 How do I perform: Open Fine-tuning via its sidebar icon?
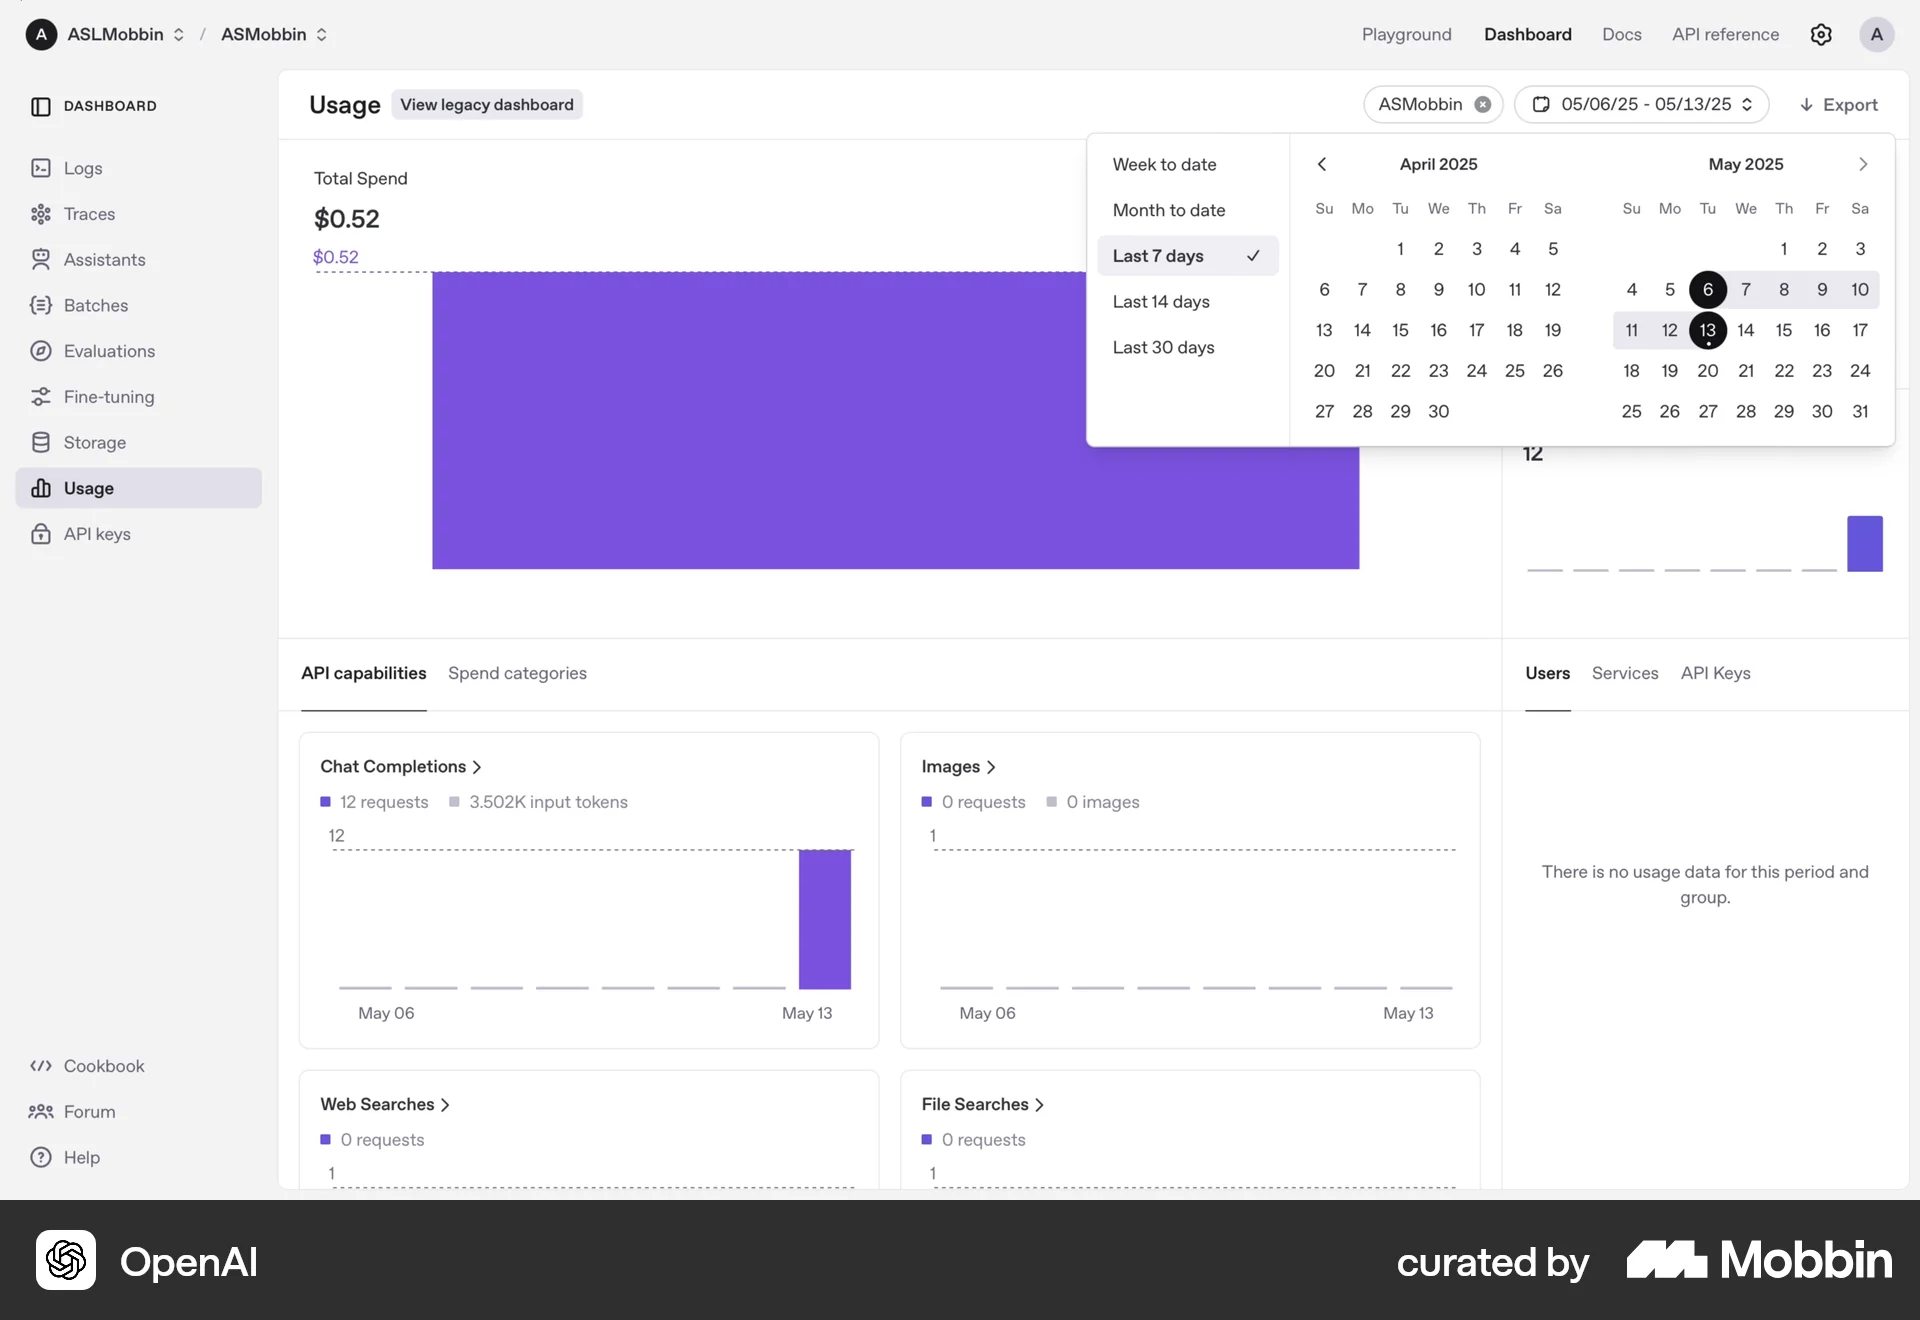41,397
